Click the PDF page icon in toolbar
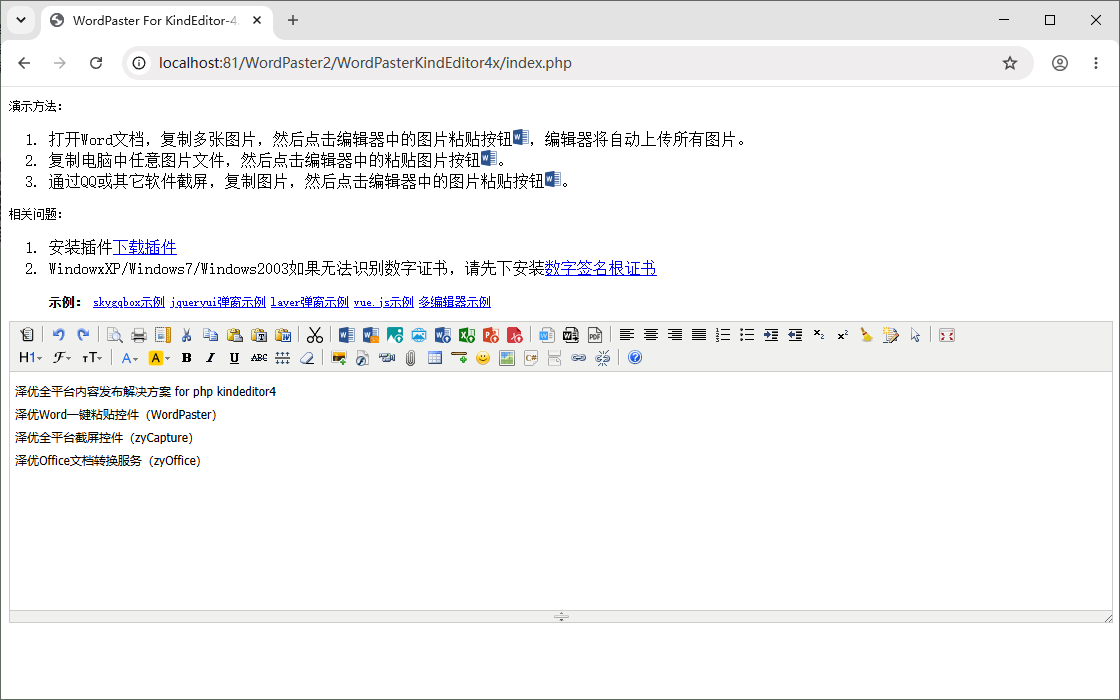The image size is (1120, 700). click(595, 335)
